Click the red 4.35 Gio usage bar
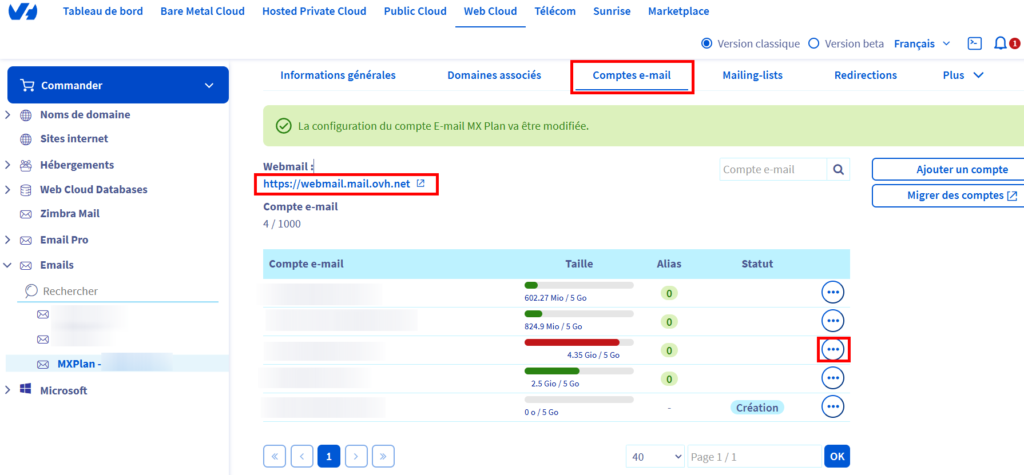Image resolution: width=1024 pixels, height=475 pixels. [x=579, y=342]
